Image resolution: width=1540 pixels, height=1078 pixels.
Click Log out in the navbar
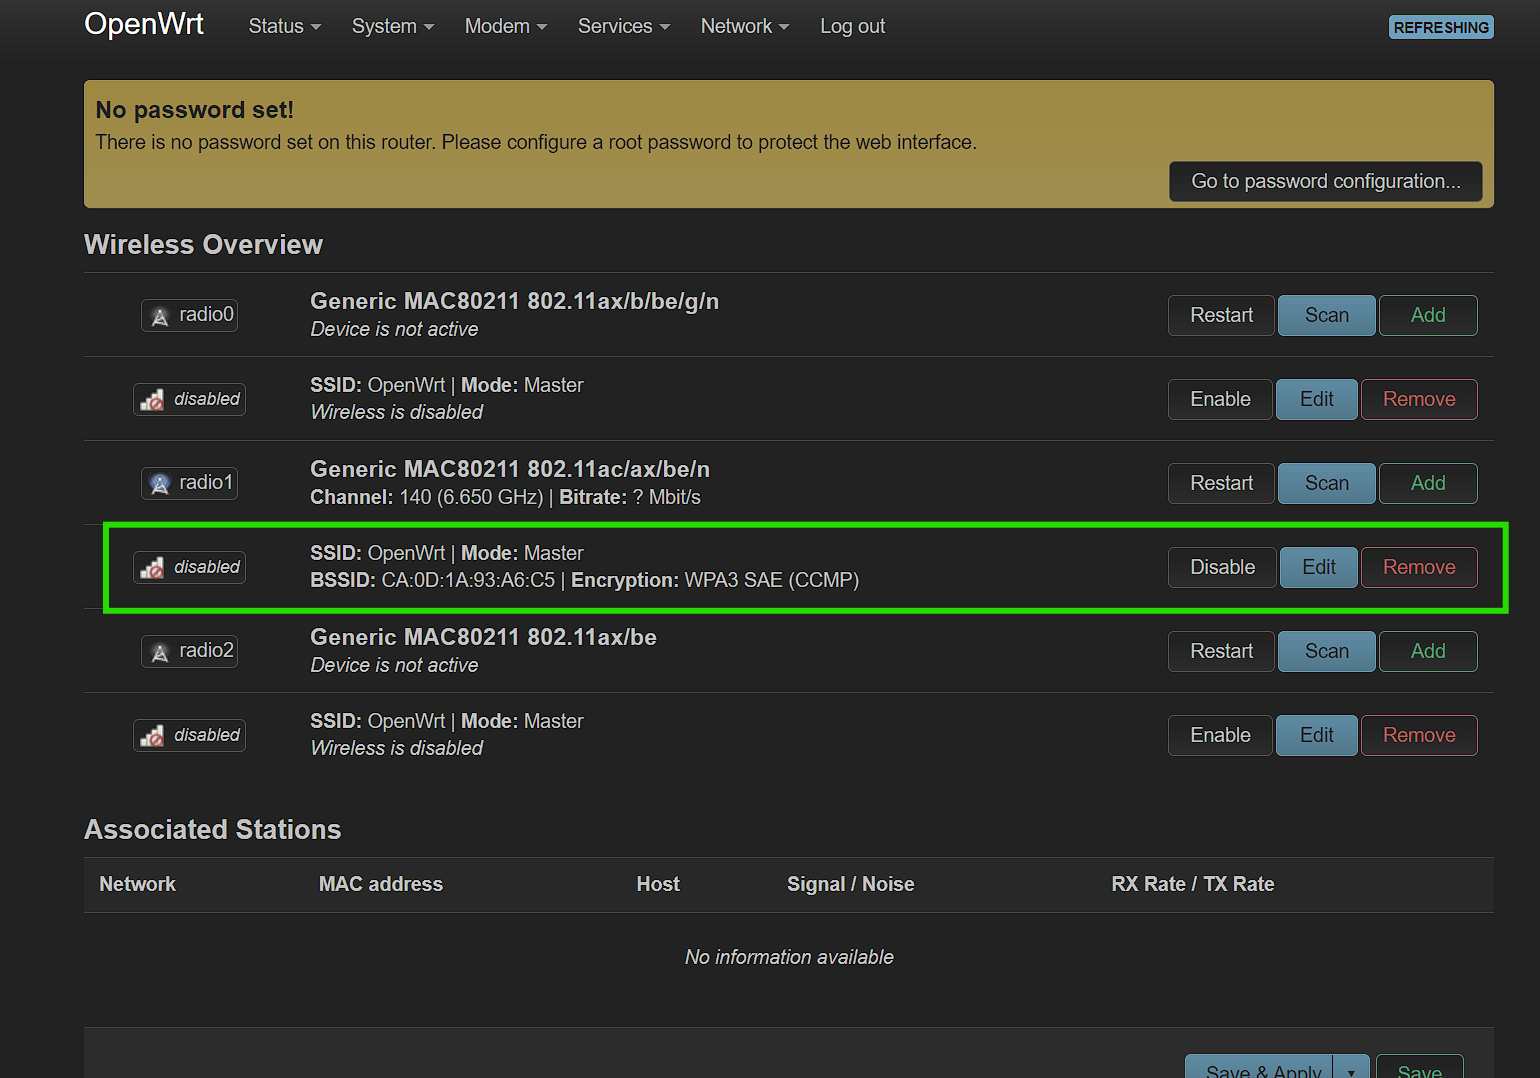coord(852,26)
